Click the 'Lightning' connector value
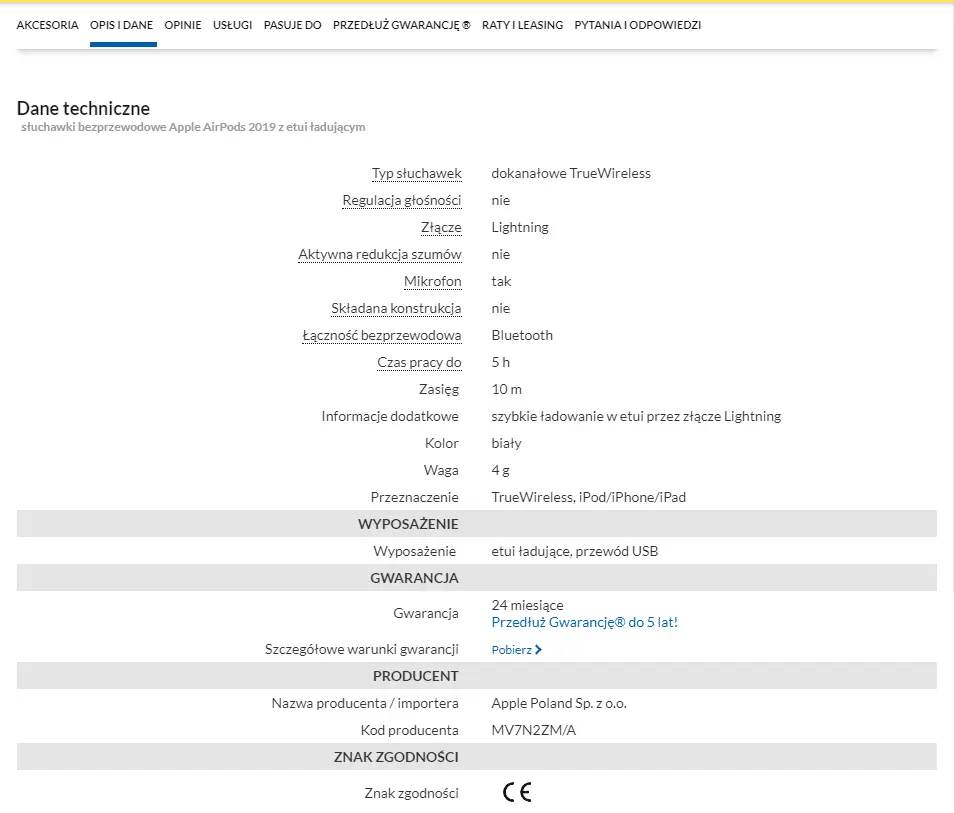The width and height of the screenshot is (954, 813). [x=520, y=228]
